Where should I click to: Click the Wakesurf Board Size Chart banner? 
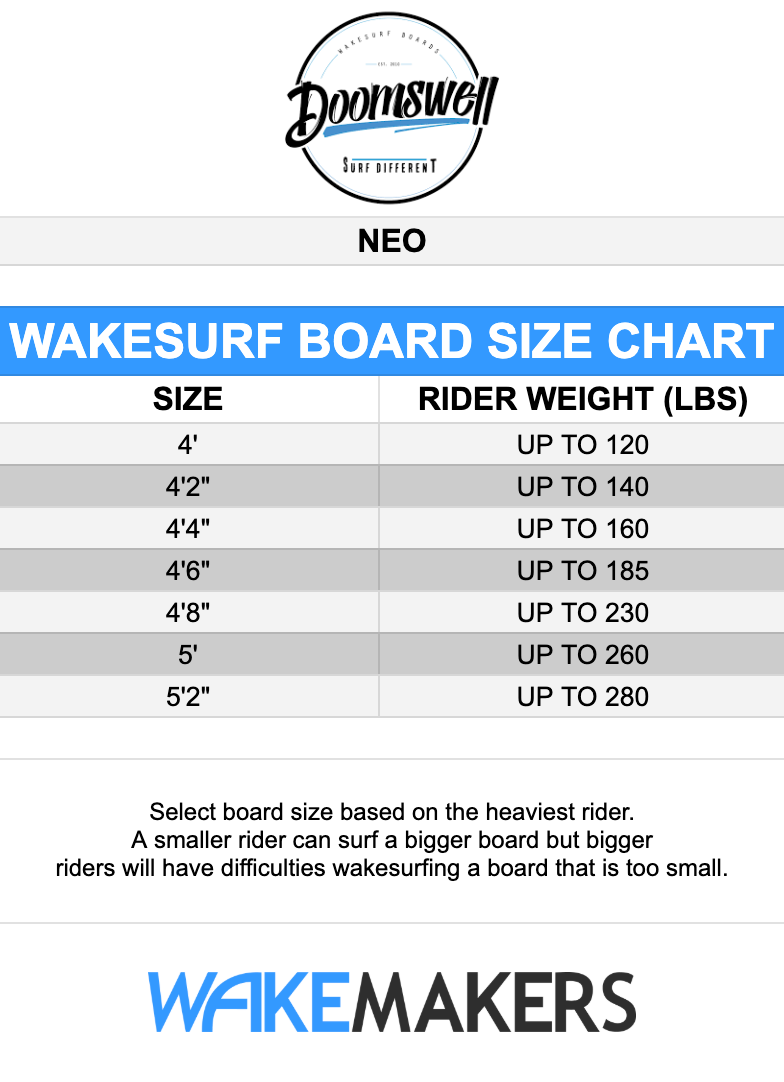click(392, 341)
